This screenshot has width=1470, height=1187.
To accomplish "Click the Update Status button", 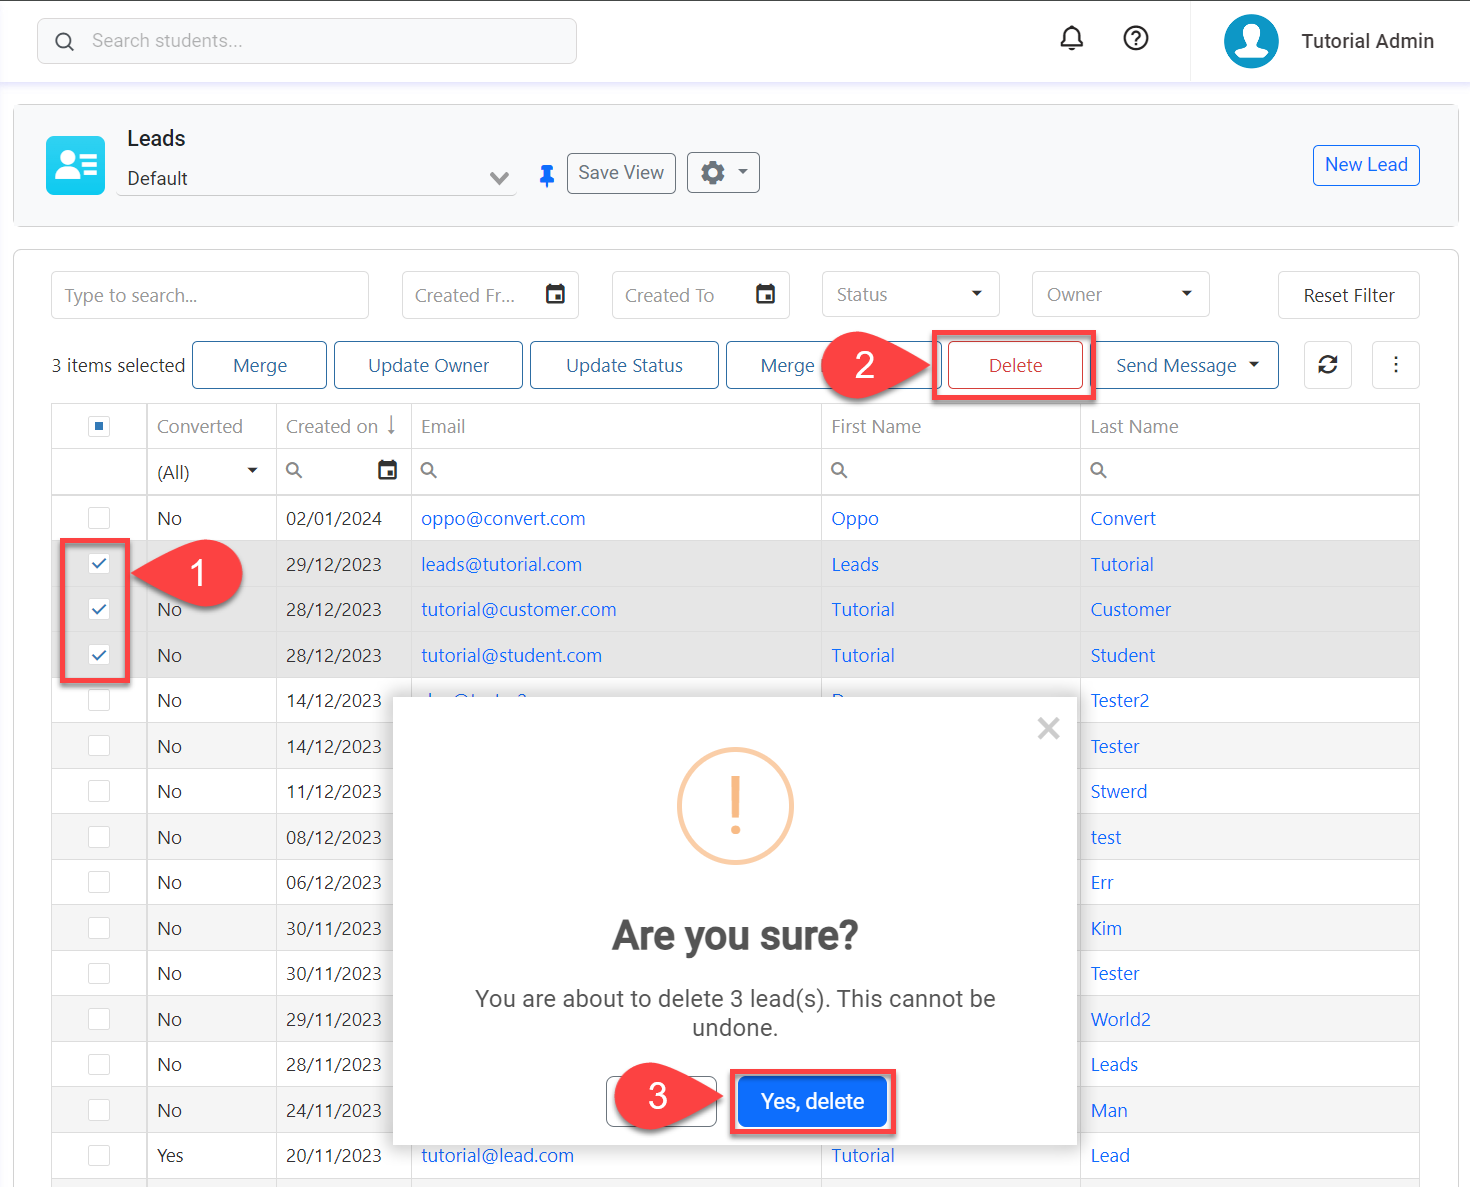I will (x=624, y=365).
